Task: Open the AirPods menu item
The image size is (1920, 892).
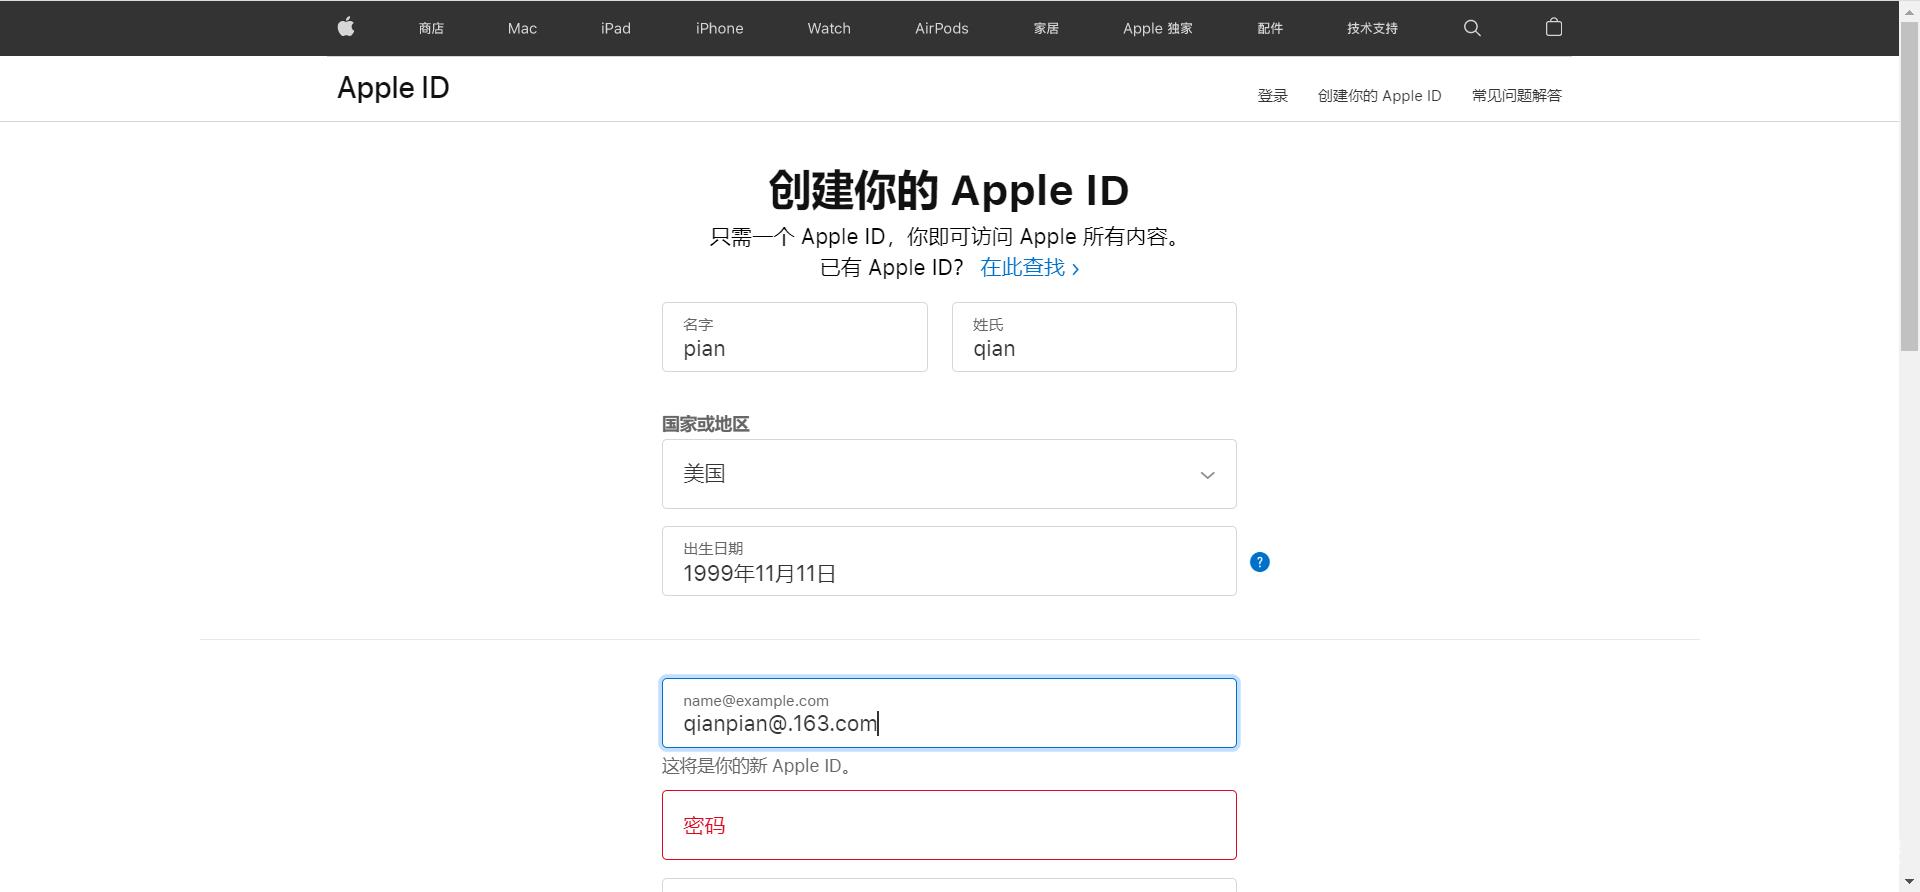Action: pyautogui.click(x=942, y=28)
